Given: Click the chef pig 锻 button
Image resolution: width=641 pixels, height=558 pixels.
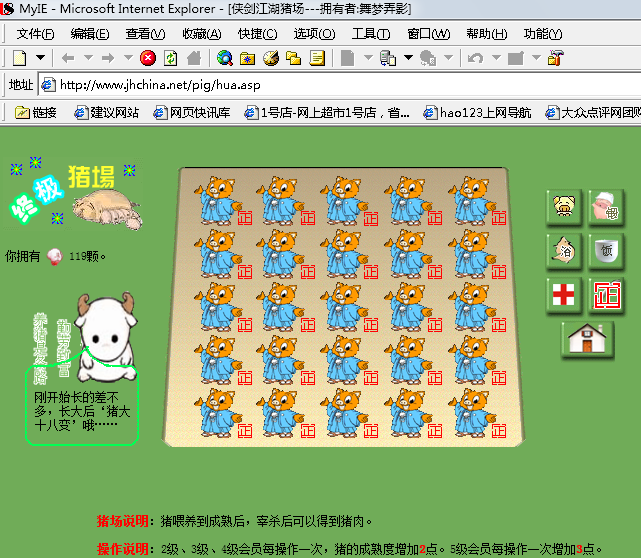Looking at the screenshot, I should 606,207.
